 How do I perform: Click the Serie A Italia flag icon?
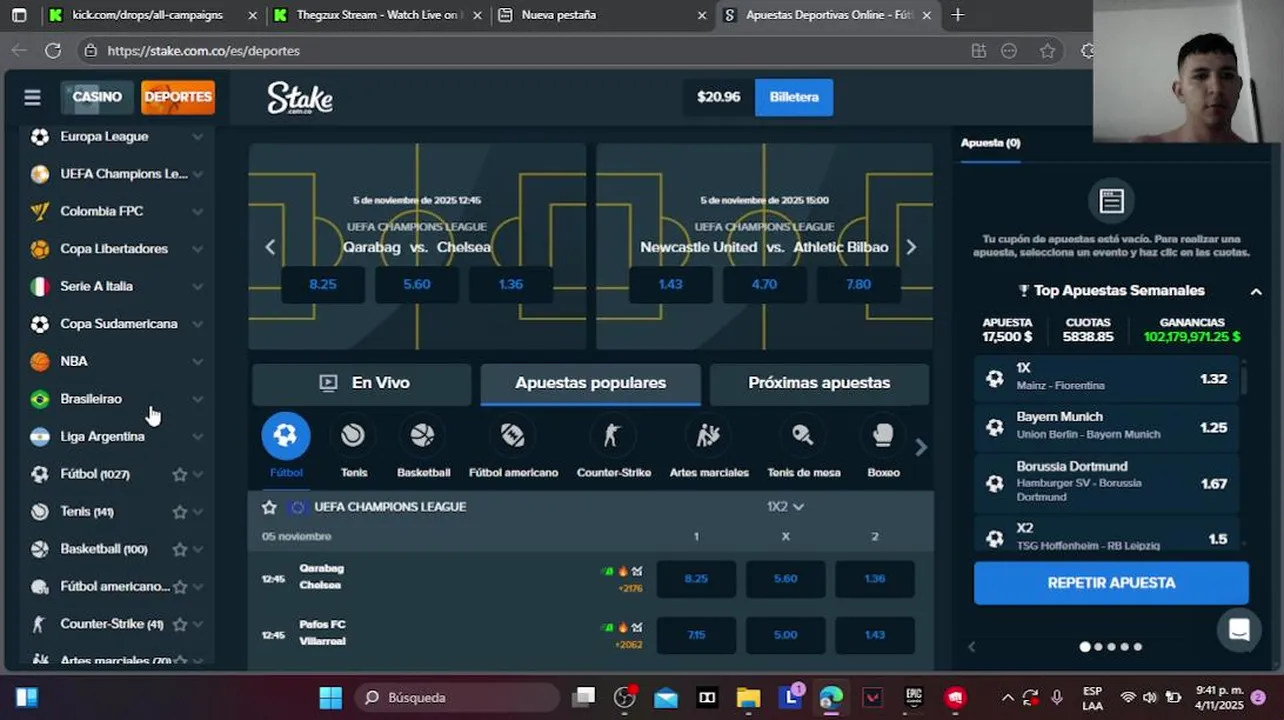(x=39, y=286)
